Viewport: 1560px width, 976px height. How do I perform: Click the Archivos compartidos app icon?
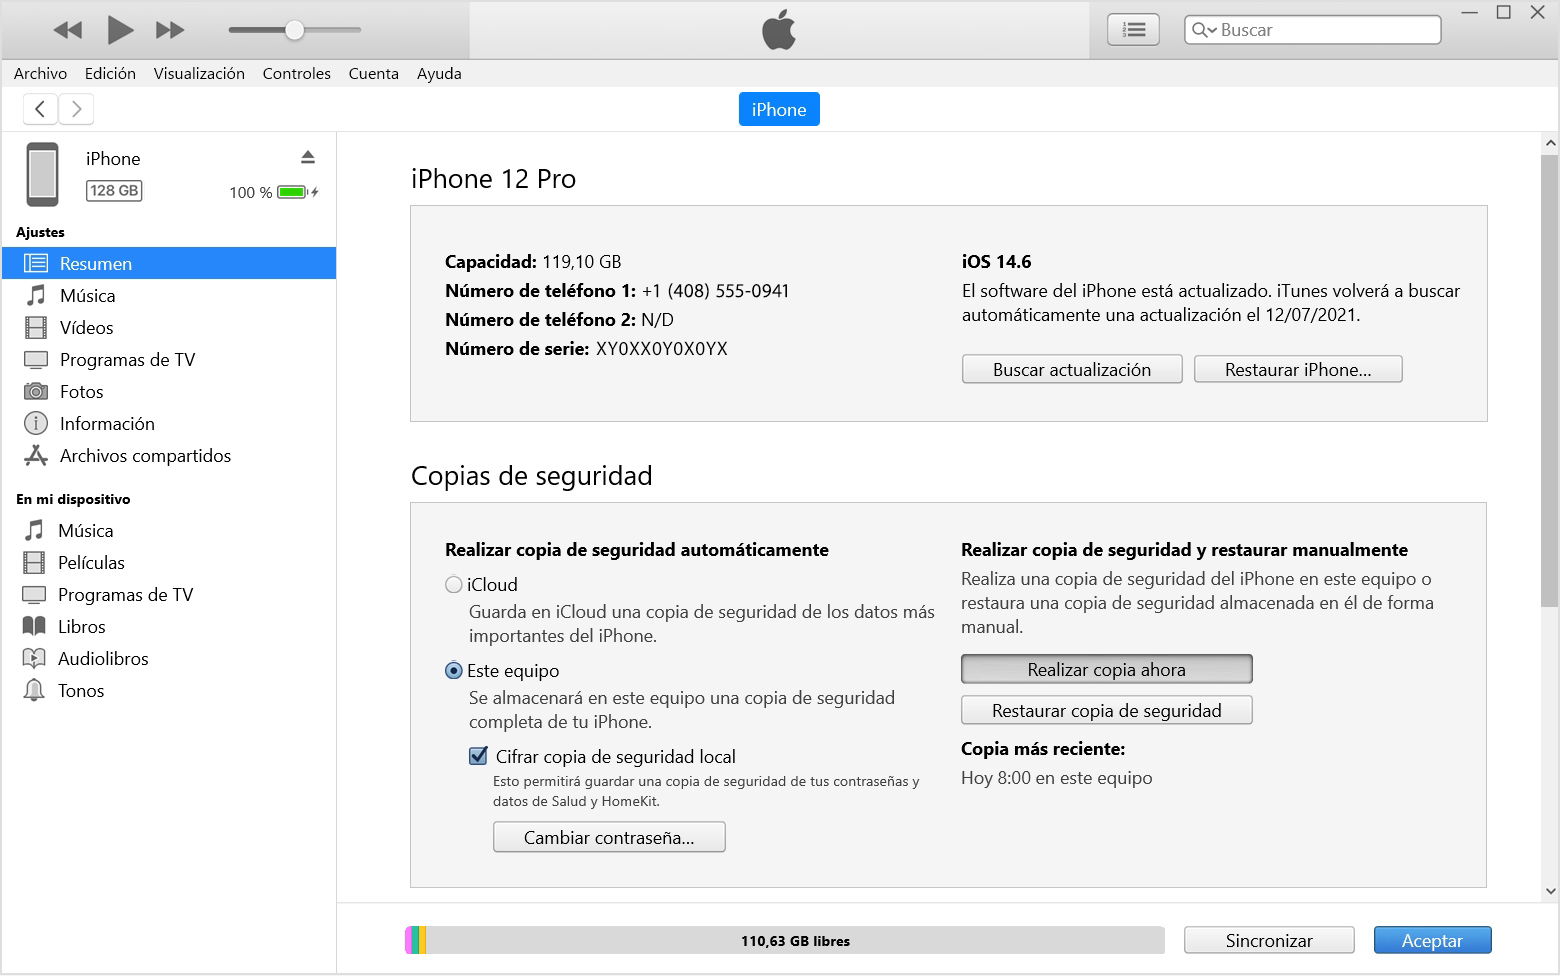[x=36, y=455]
